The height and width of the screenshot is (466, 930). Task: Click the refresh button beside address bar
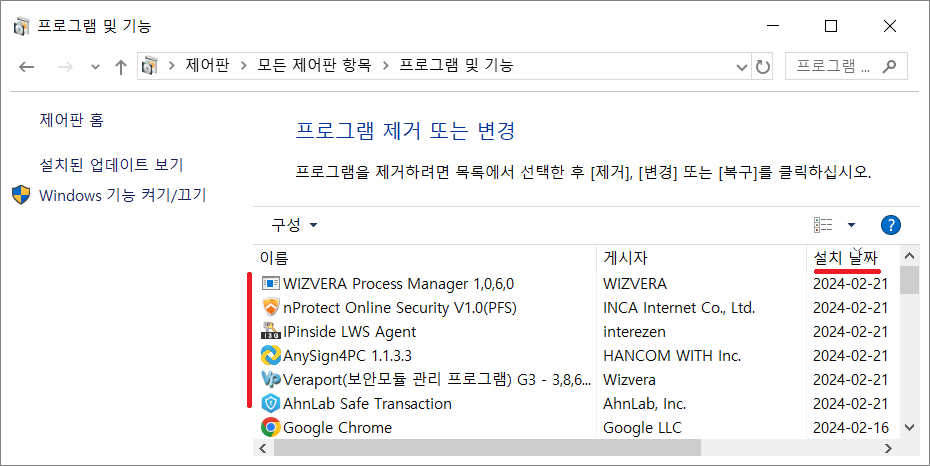coord(763,66)
